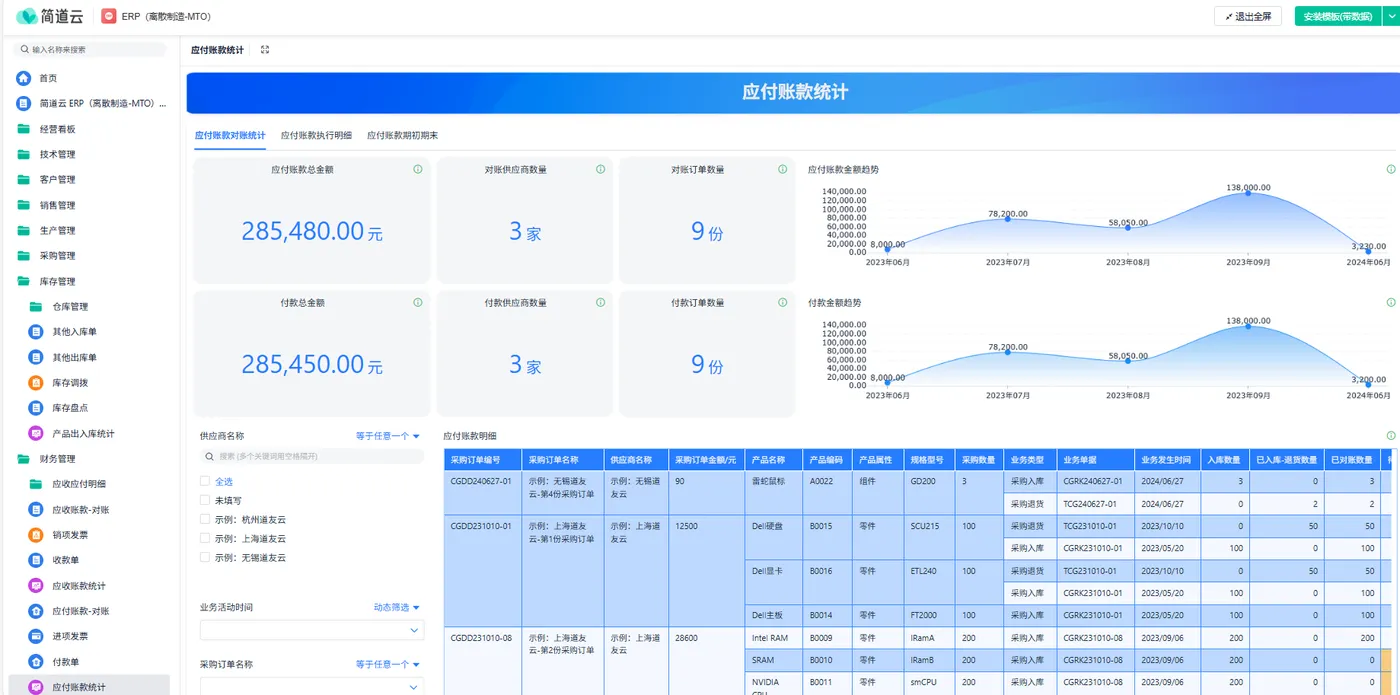Tick the 示例：杭州道友云 supplier checkbox
Viewport: 1400px width, 695px height.
205,519
